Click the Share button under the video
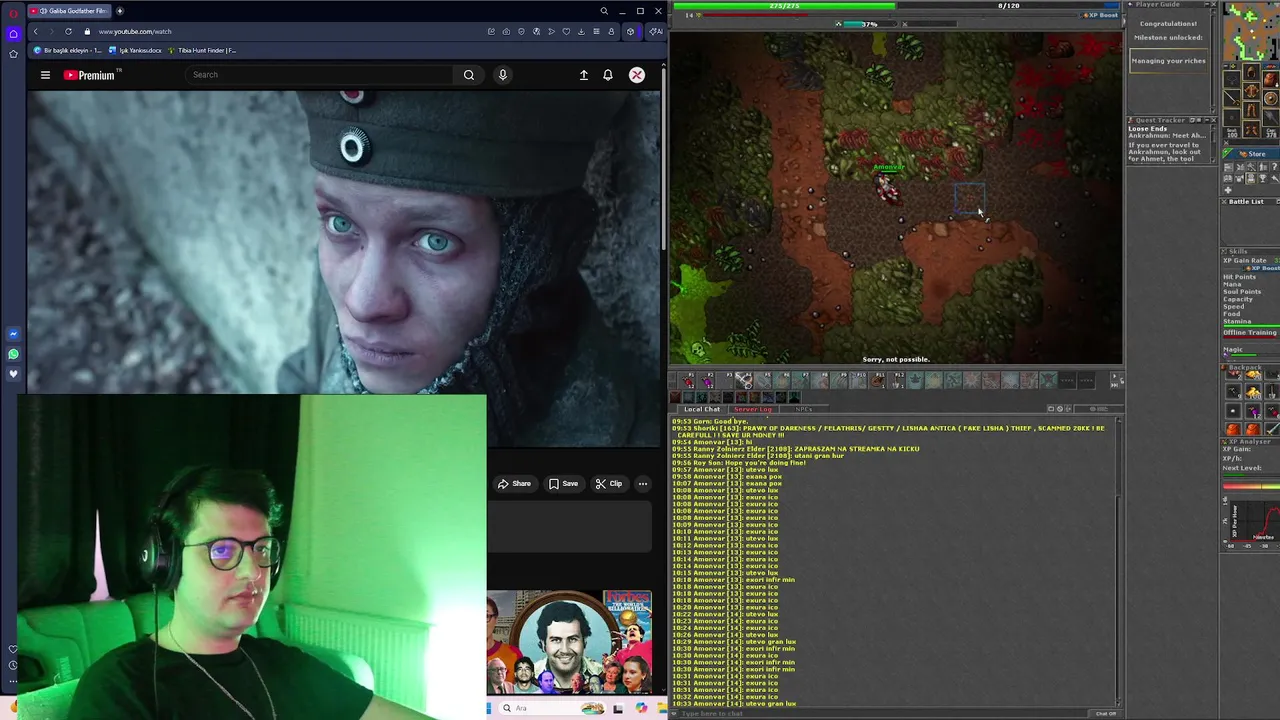 tap(514, 484)
